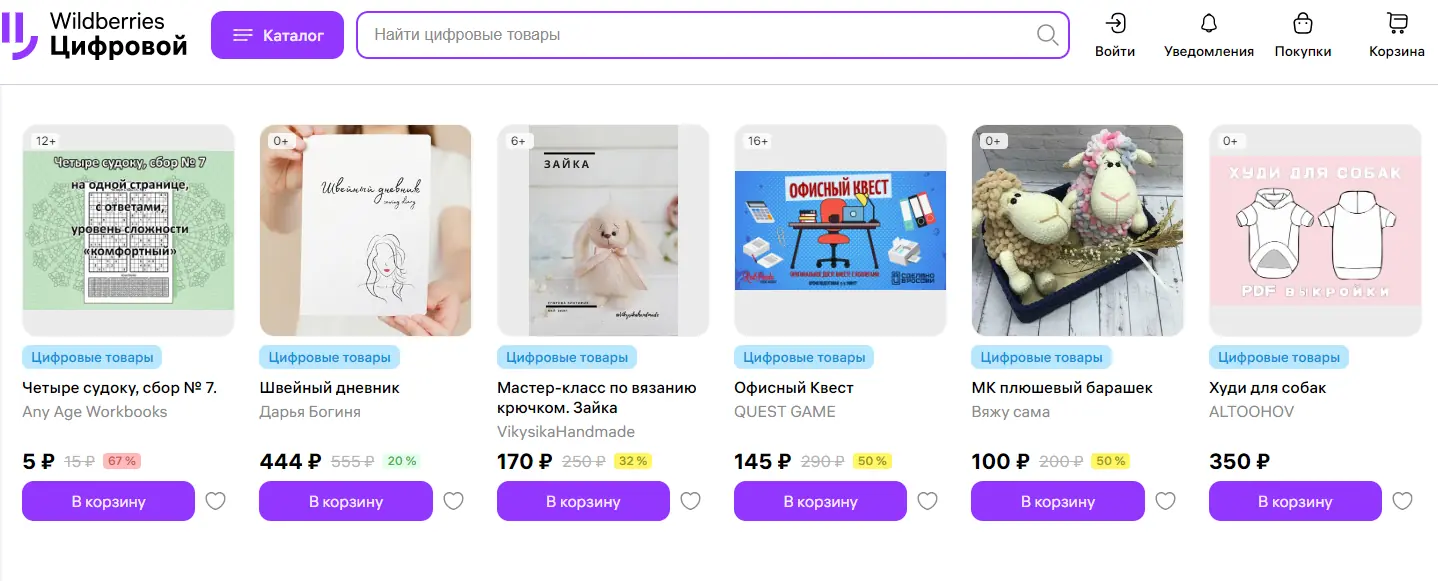This screenshot has width=1438, height=581.
Task: Favorite the Офисный Квест heart icon
Action: 928,501
